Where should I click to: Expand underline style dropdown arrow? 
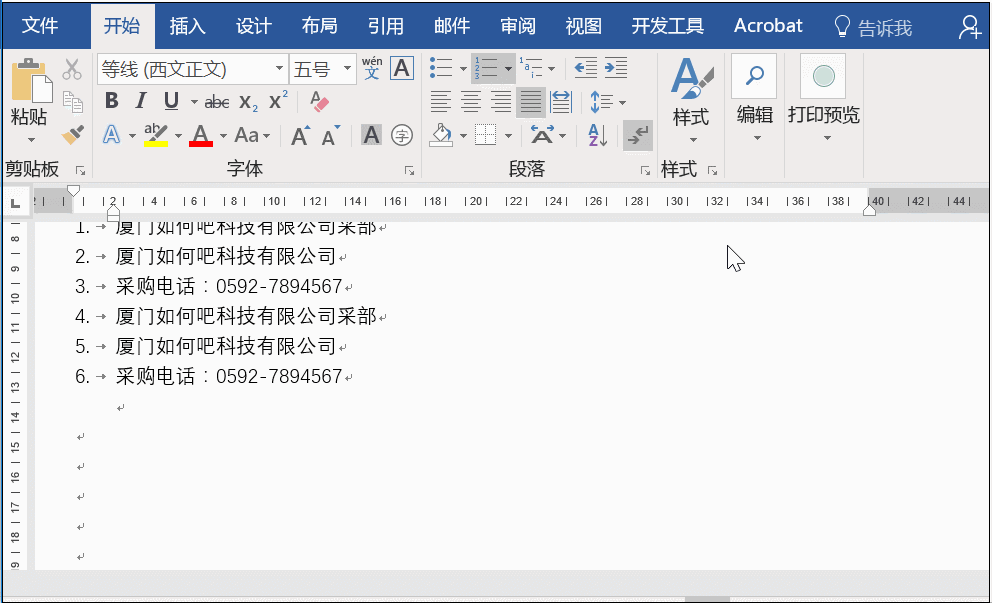(194, 102)
